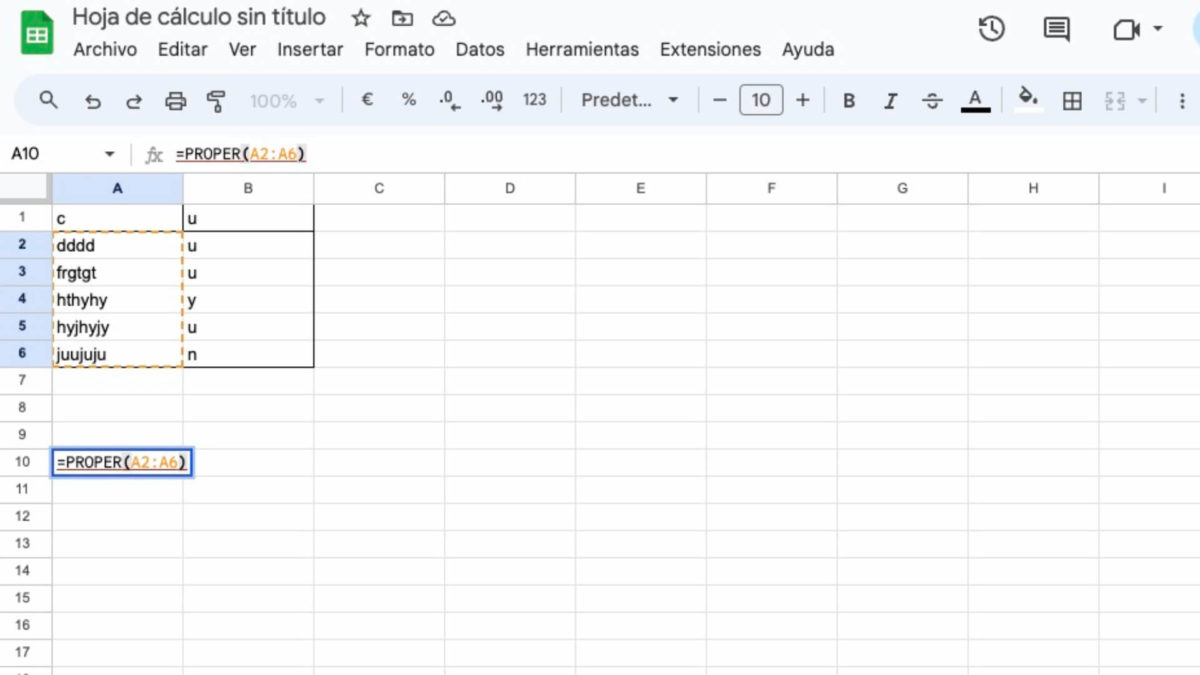The image size is (1200, 675).
Task: Select cell containing 'dddd'
Action: pyautogui.click(x=117, y=245)
